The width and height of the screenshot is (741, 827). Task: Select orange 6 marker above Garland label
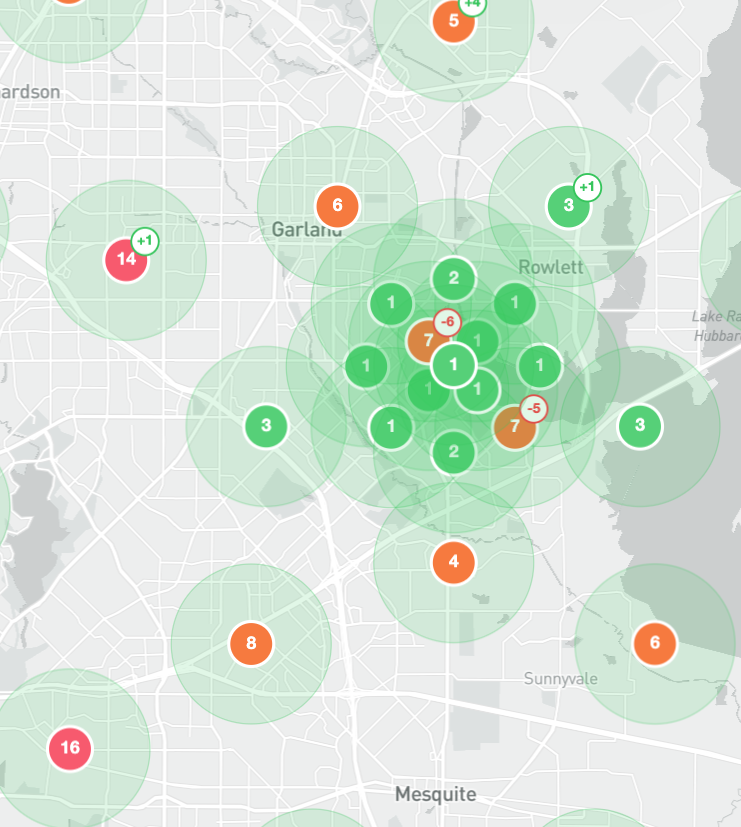(x=337, y=206)
